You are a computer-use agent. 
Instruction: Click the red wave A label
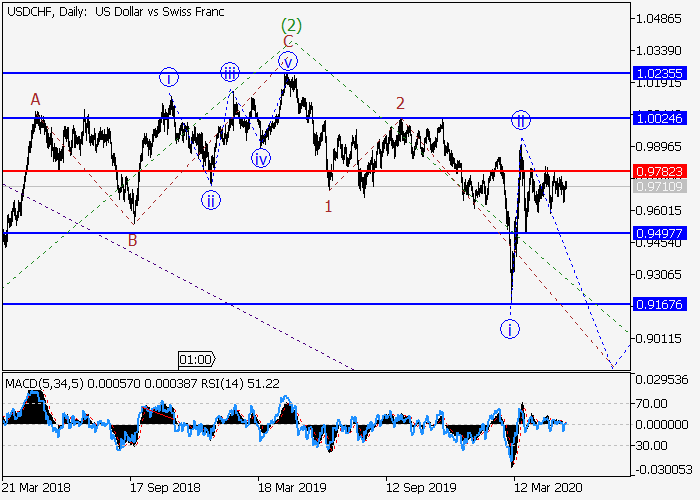tap(35, 99)
